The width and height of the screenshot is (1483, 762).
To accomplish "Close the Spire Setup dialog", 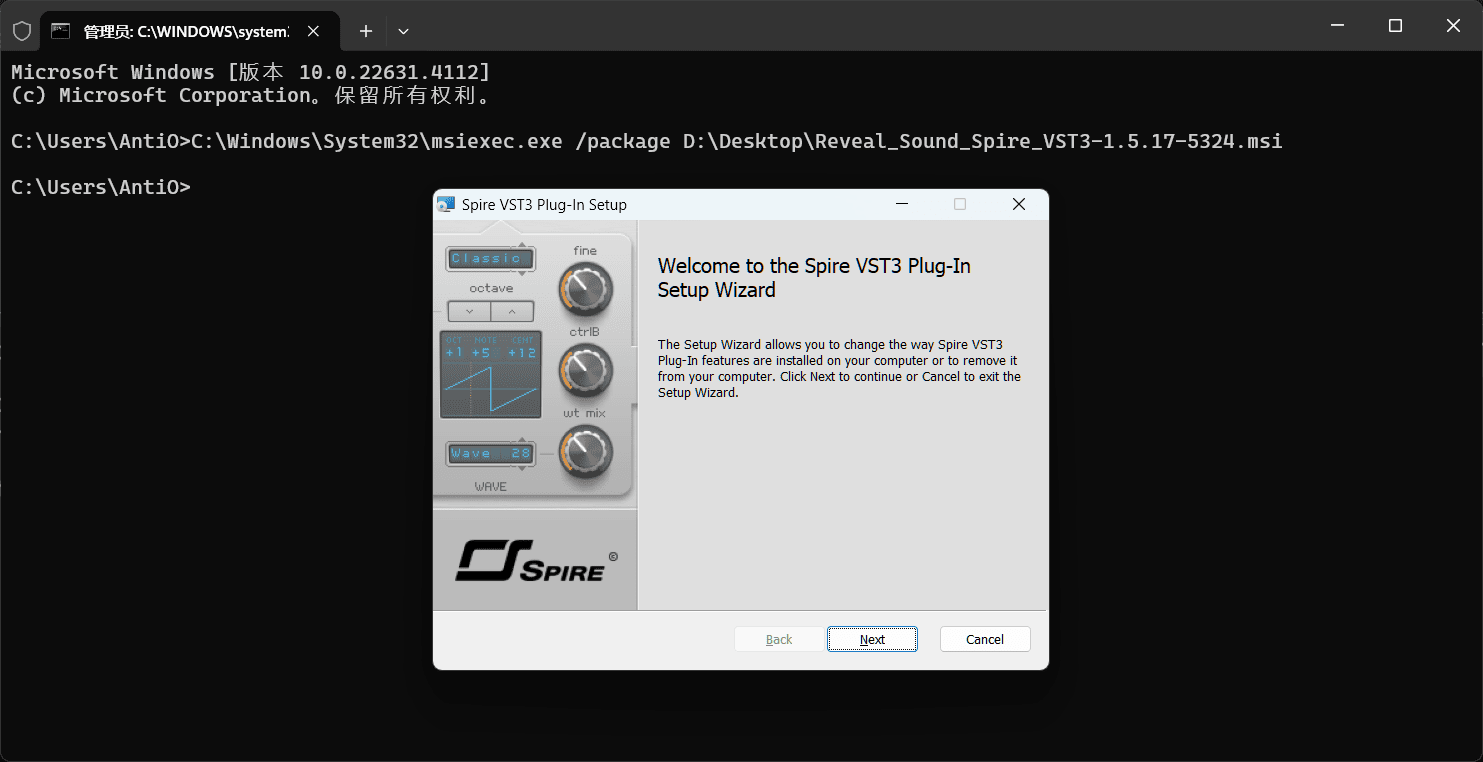I will point(1019,204).
